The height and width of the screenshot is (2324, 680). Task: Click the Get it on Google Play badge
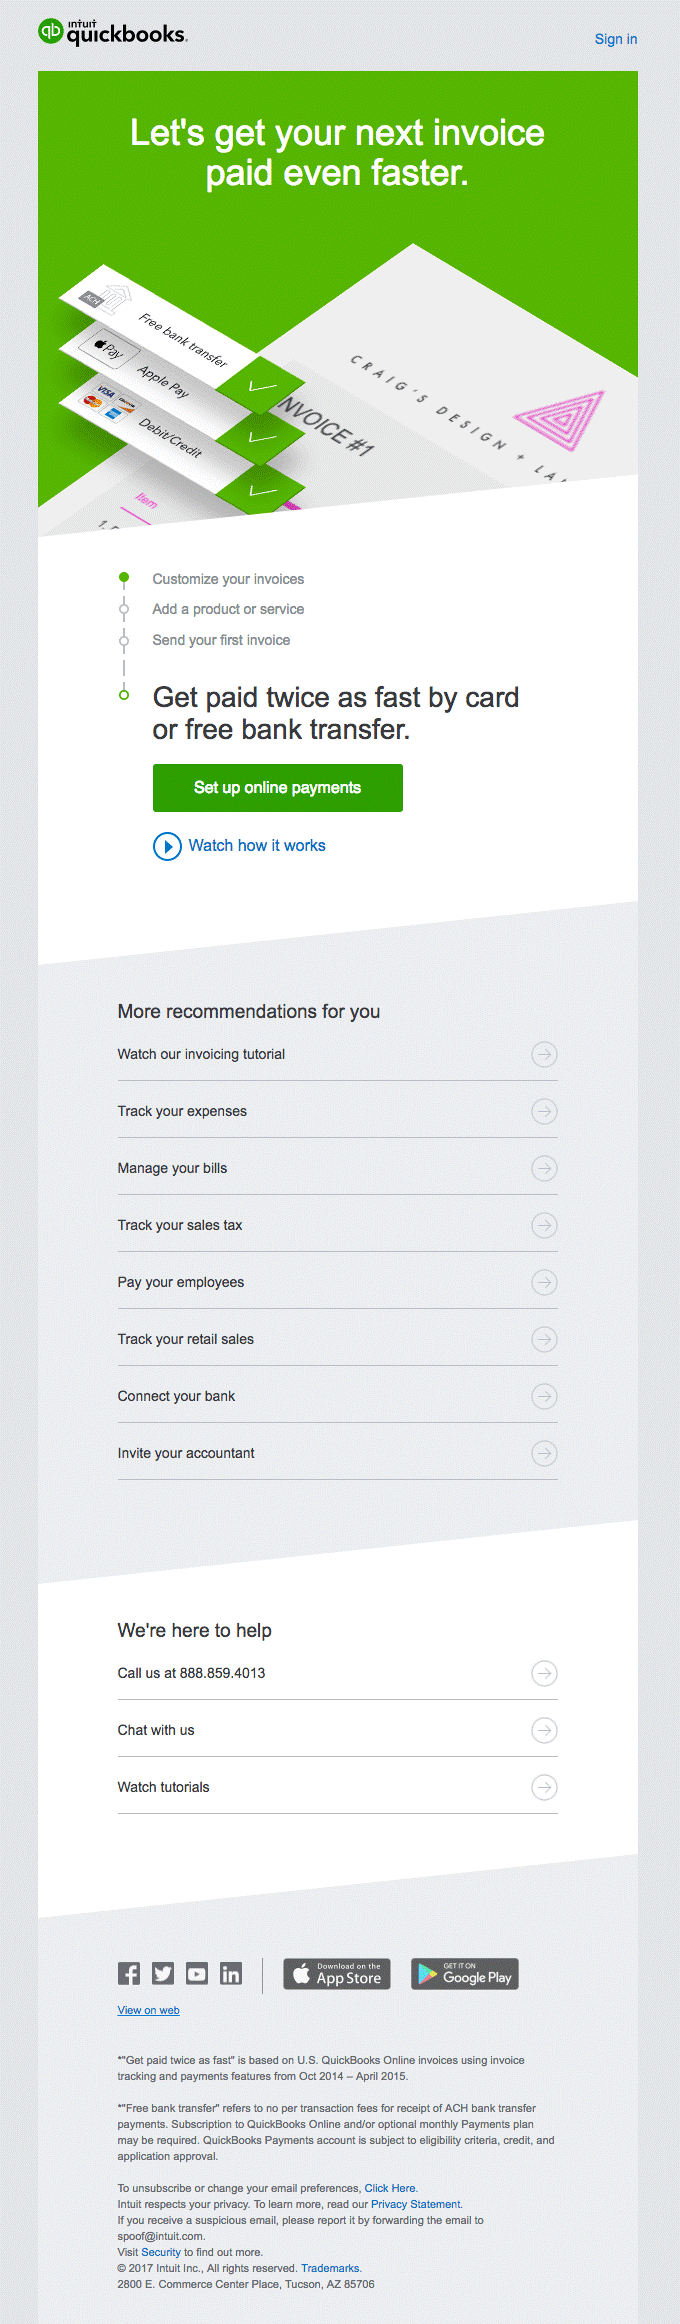[x=464, y=1973]
